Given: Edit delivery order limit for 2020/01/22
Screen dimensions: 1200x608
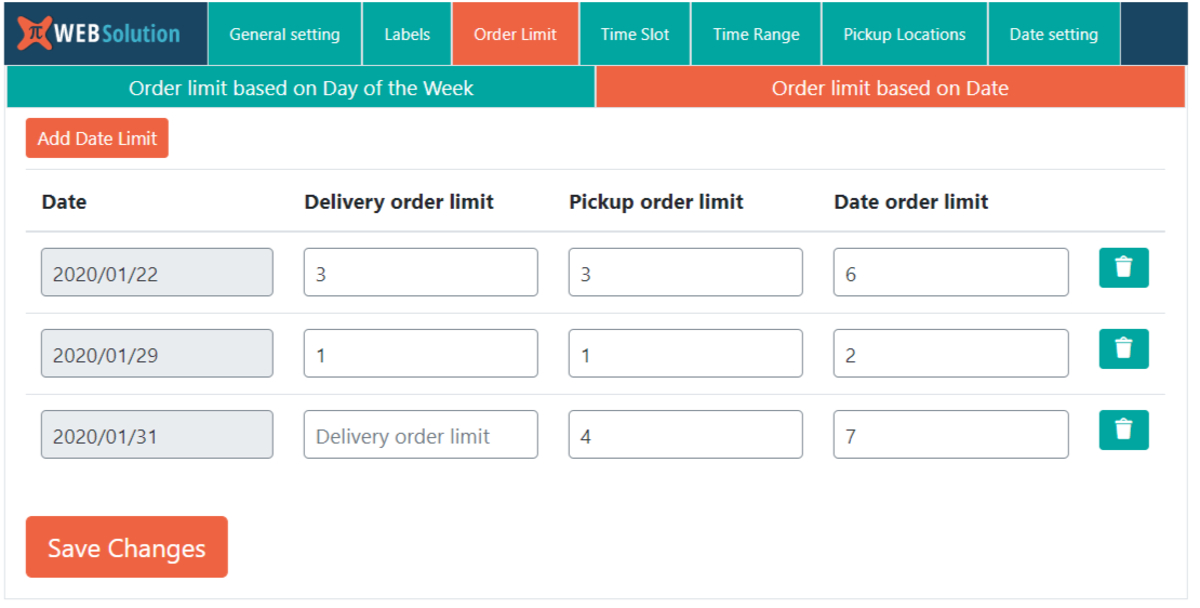Looking at the screenshot, I should [421, 272].
